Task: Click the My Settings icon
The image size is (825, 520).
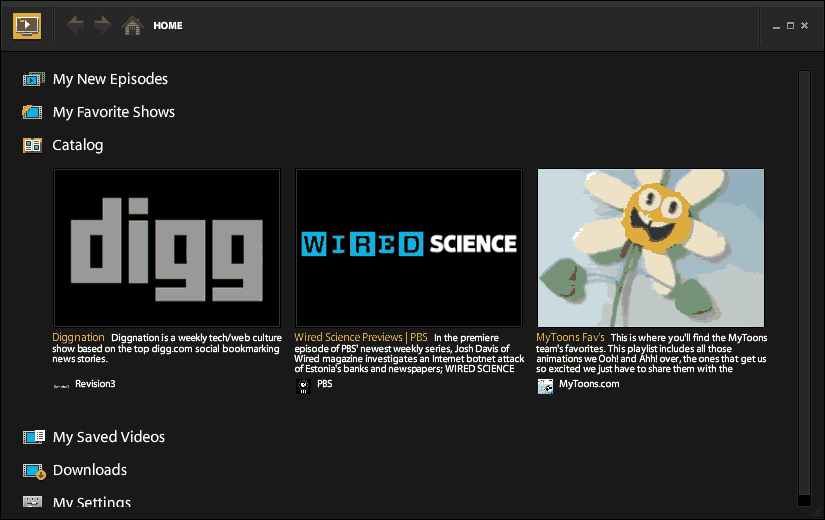Action: (32, 501)
